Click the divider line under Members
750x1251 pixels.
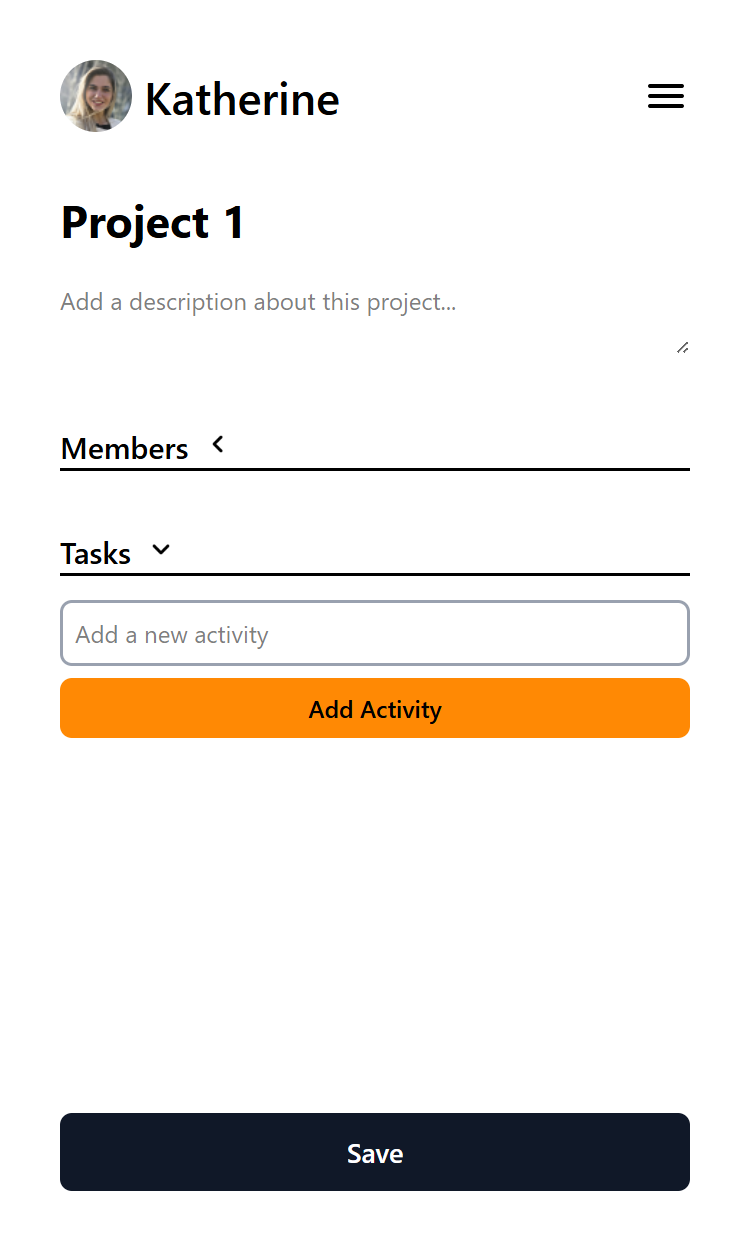(x=375, y=469)
